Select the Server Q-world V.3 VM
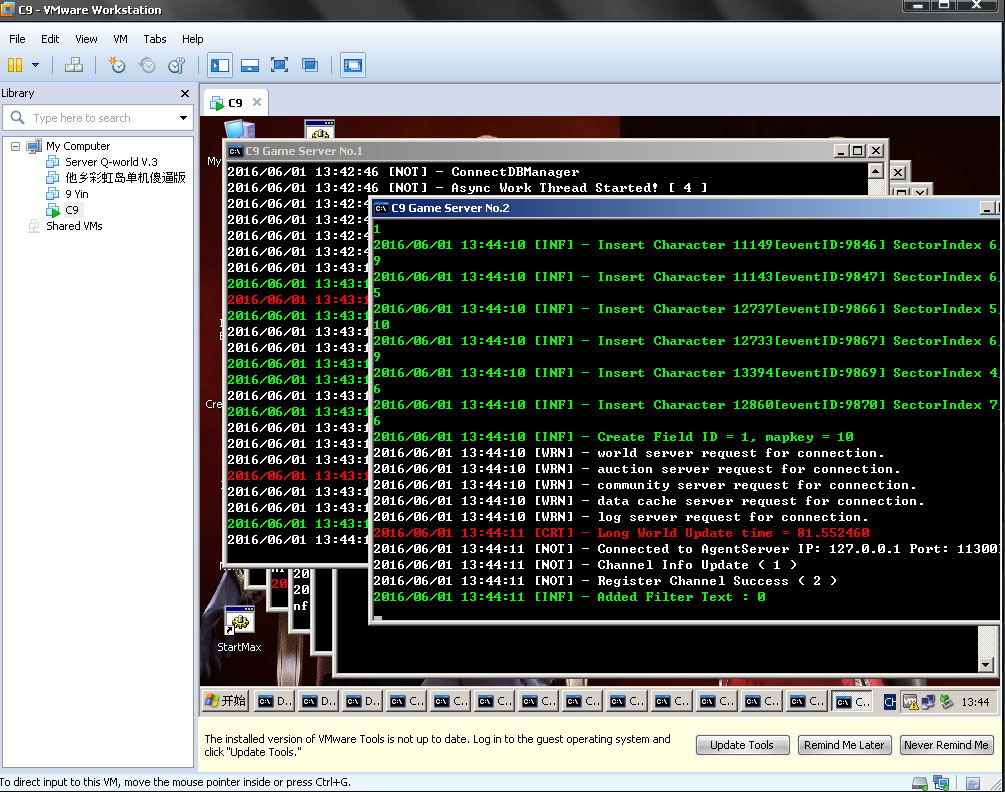The image size is (1005, 792). [x=111, y=162]
